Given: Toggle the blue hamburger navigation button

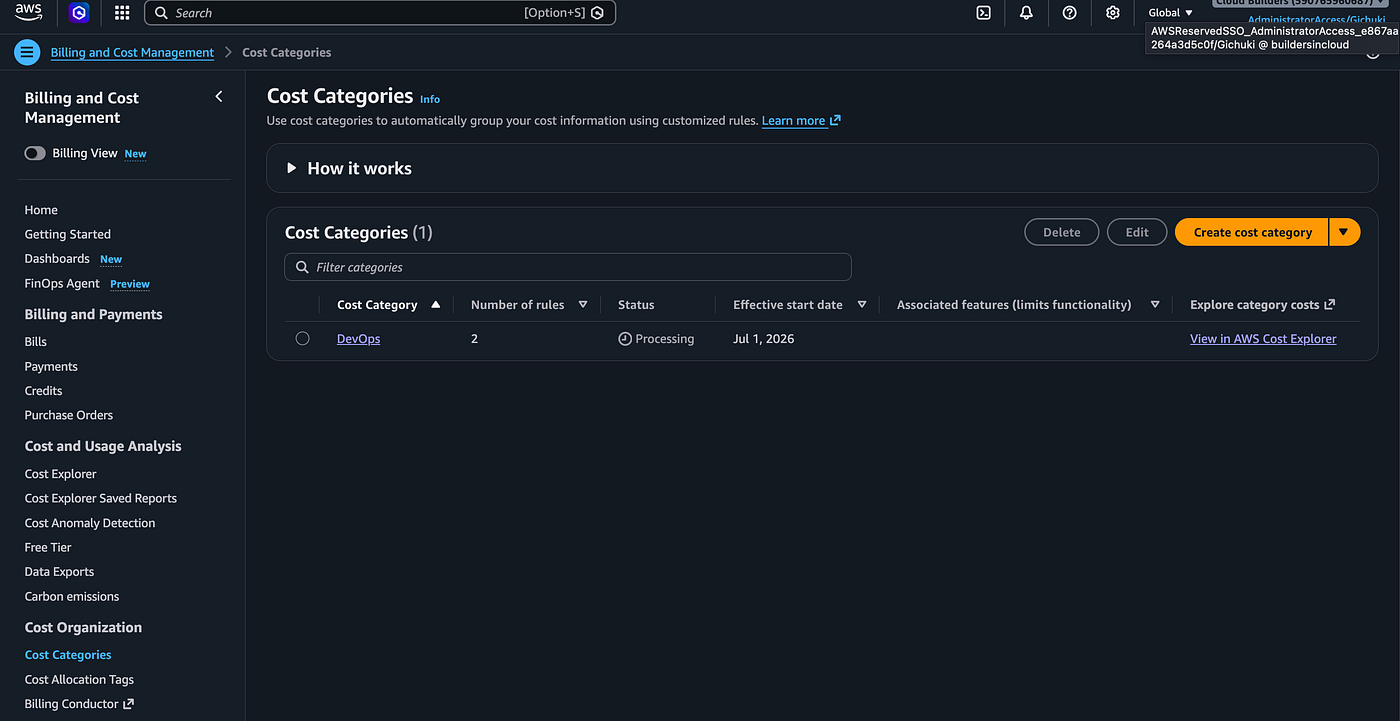Looking at the screenshot, I should tap(28, 52).
